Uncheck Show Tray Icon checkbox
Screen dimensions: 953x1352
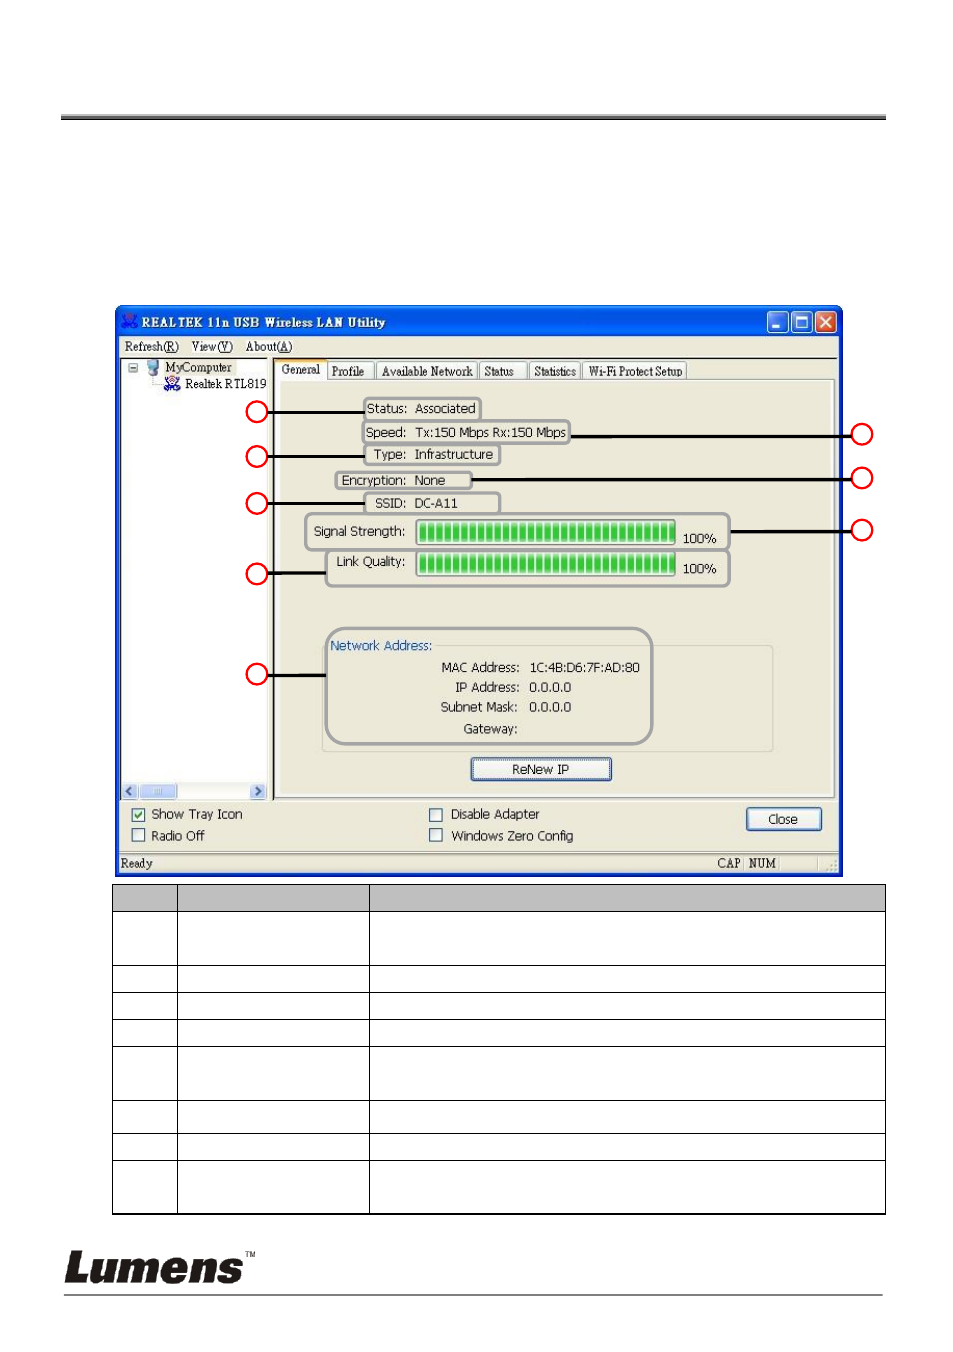(139, 815)
